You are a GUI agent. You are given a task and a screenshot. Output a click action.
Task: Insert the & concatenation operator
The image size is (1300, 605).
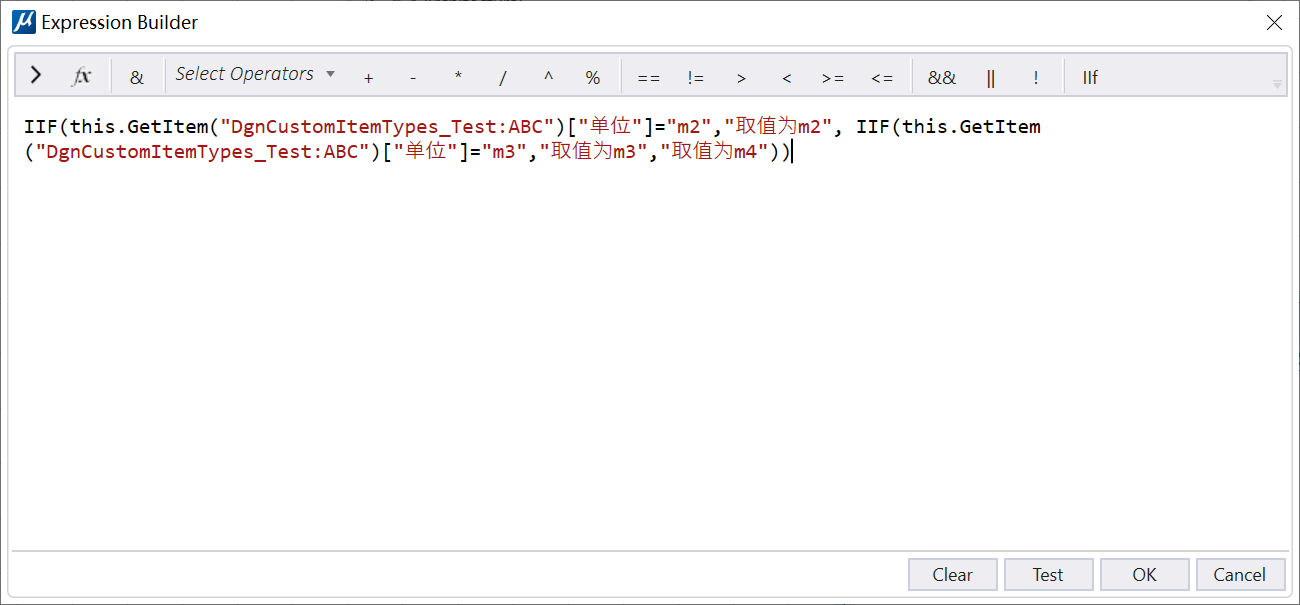137,77
